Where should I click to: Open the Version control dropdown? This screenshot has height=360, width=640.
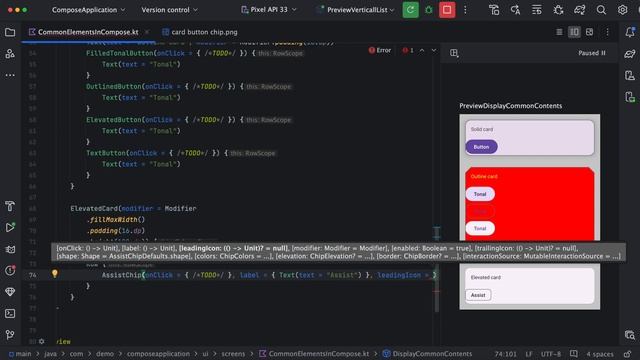click(x=169, y=10)
